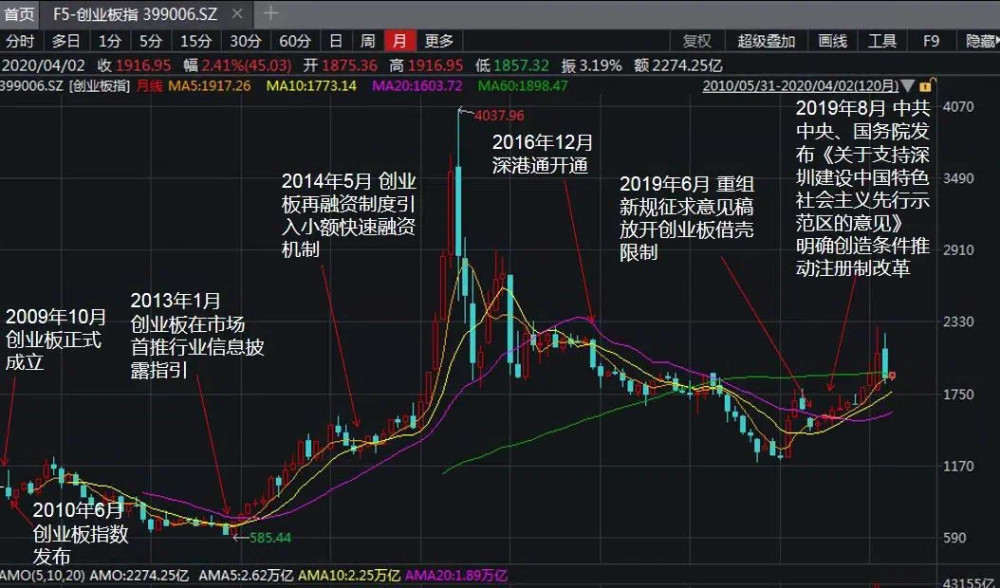Click the 低 1857.32 low price
Screen dimensions: 1000x588
(512, 65)
